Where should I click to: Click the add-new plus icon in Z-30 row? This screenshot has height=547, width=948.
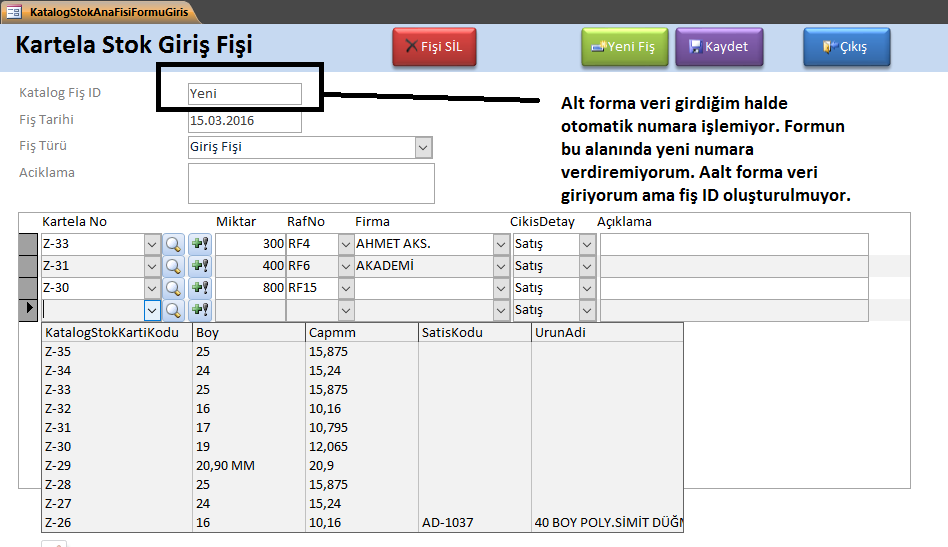pos(199,288)
